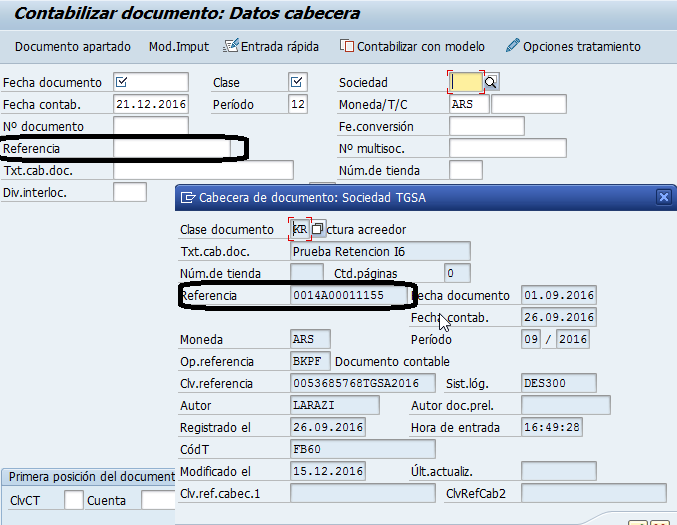677x525 pixels.
Task: Click the Contabilizar con modelo icon
Action: [347, 46]
